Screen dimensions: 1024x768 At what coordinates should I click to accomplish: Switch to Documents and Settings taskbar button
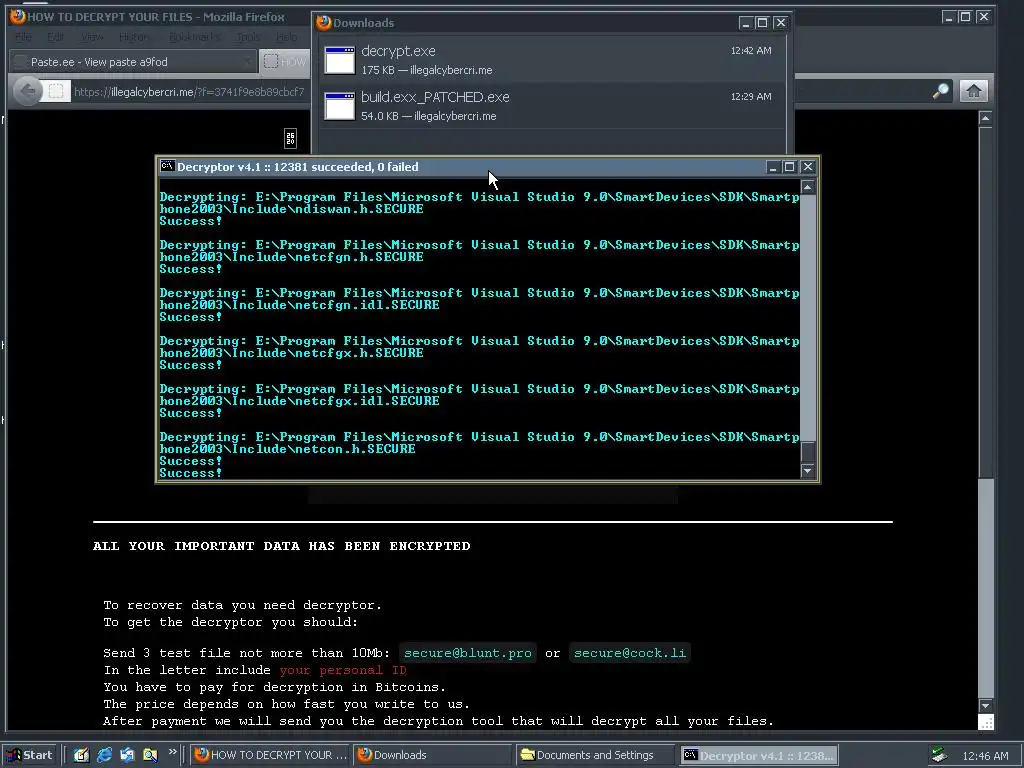(x=595, y=755)
